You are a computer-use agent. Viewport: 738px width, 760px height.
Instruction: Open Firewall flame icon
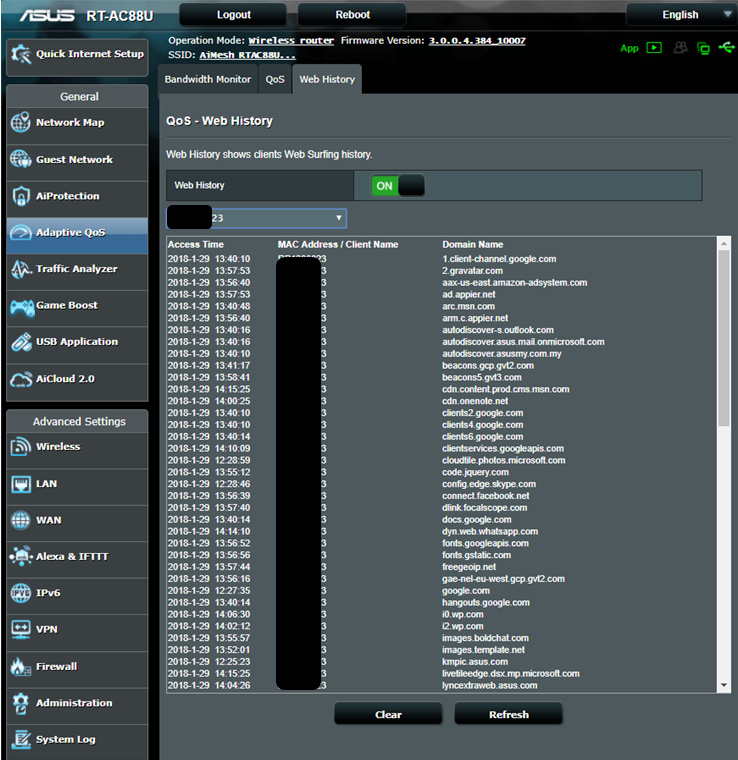click(x=20, y=666)
